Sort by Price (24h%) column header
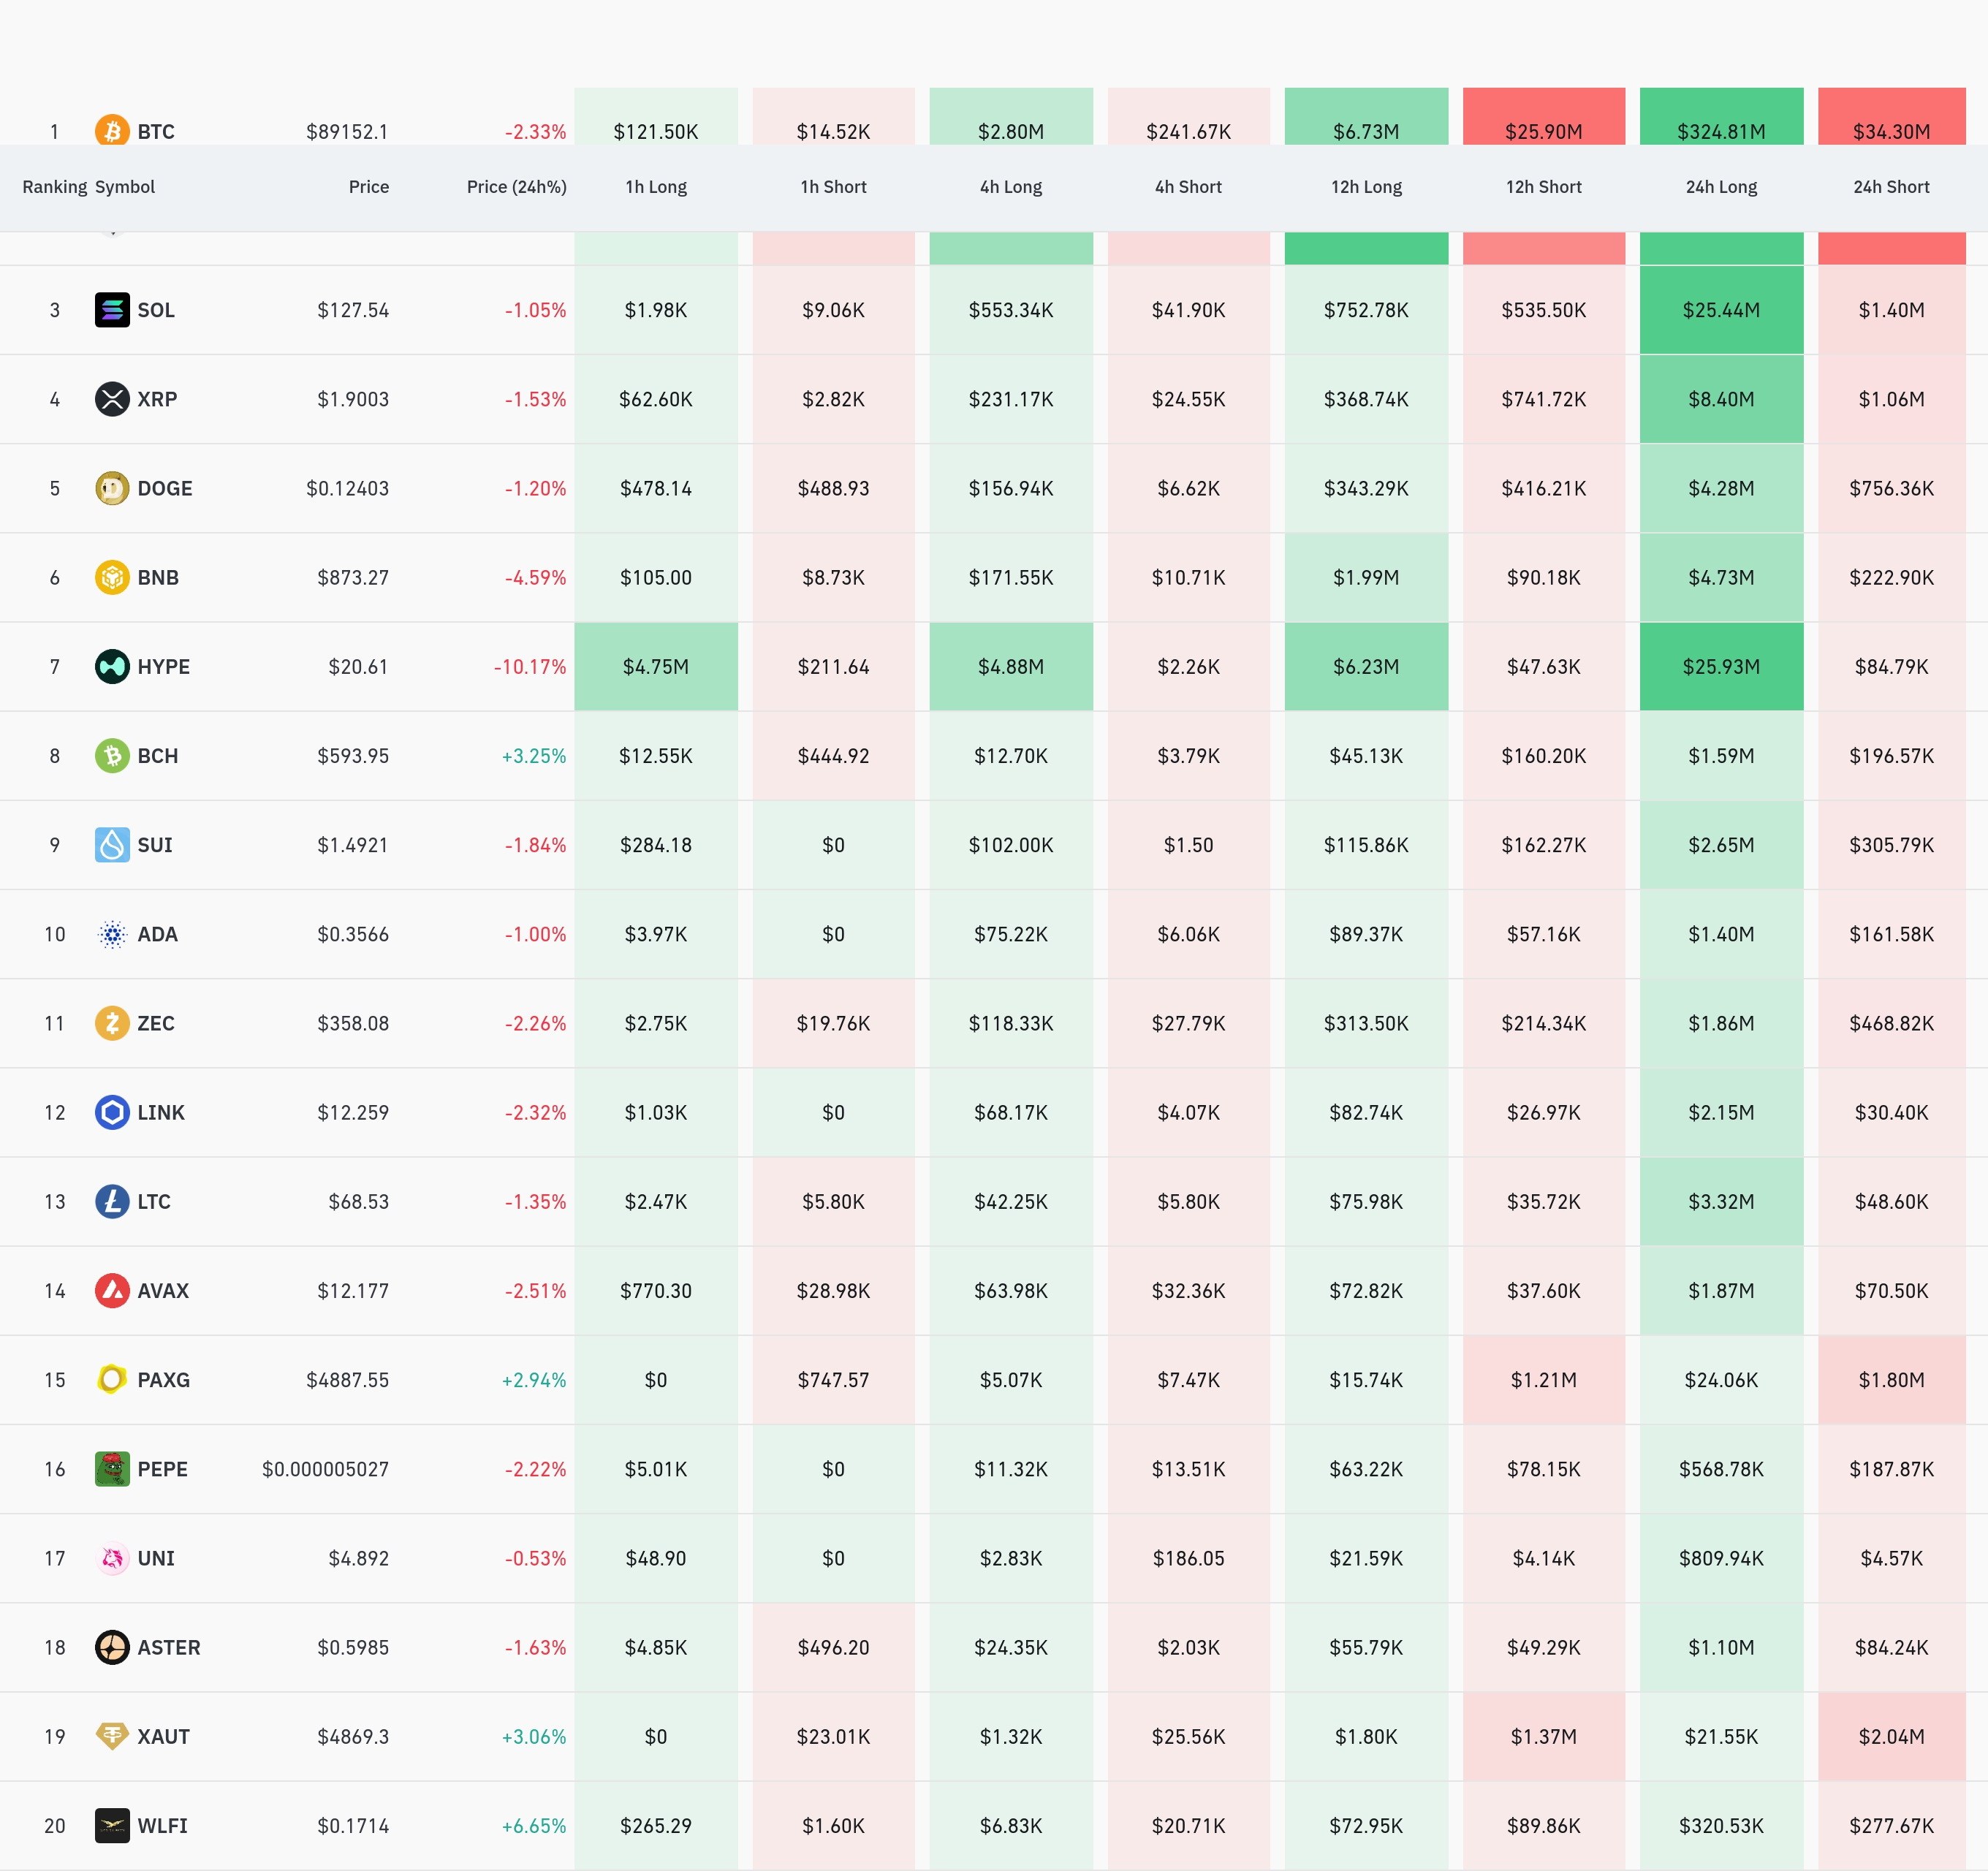The image size is (1988, 1871). [516, 187]
